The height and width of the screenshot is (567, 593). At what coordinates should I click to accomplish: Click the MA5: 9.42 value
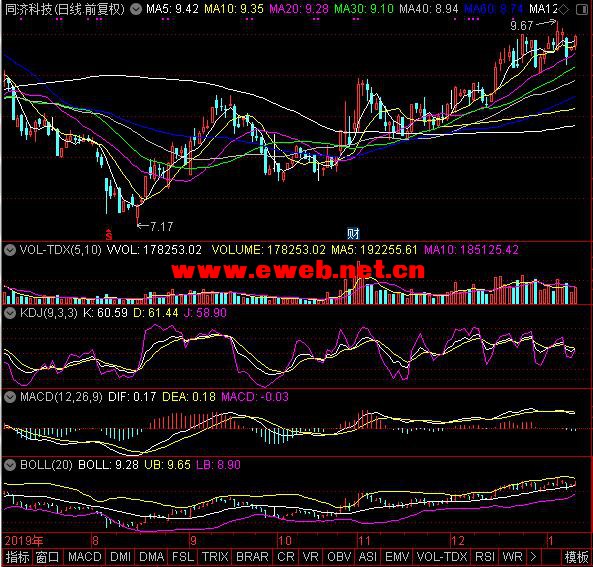[172, 9]
